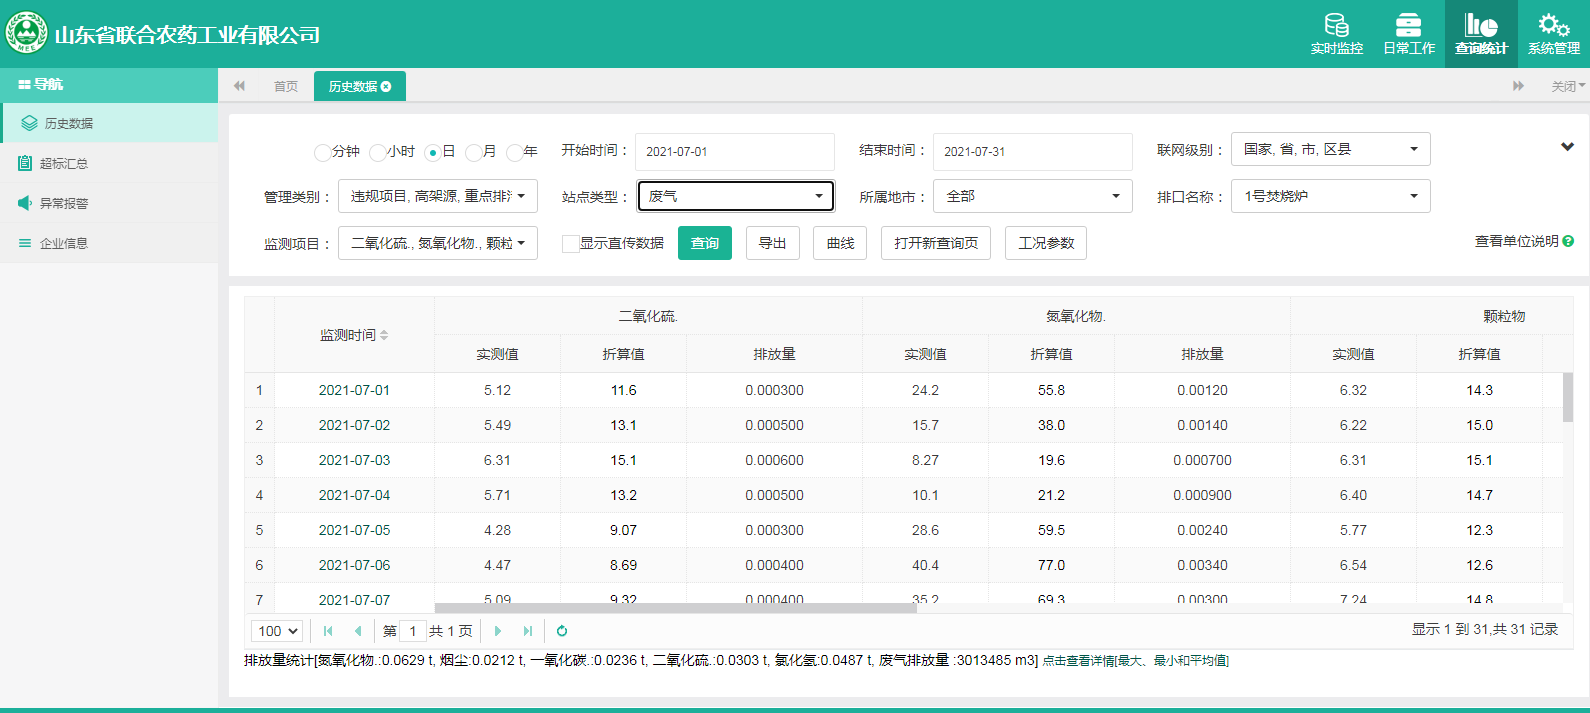Close the 历史数据 tab with x icon

click(x=386, y=87)
